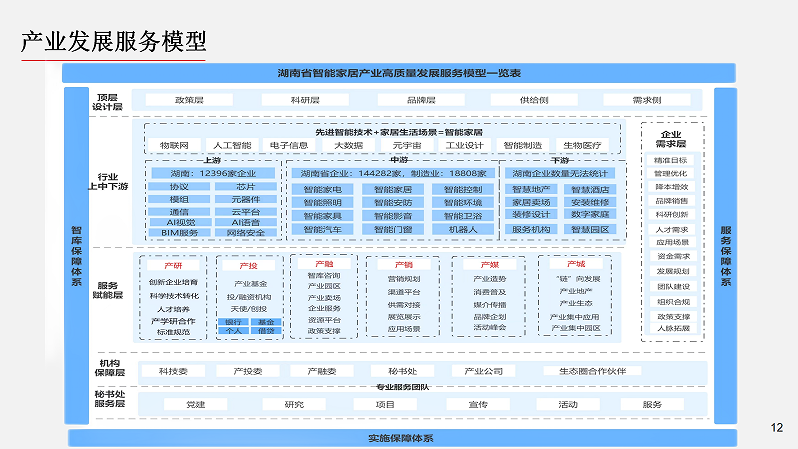The image size is (798, 449).
Task: Select the 科研层 box
Action: [305, 100]
